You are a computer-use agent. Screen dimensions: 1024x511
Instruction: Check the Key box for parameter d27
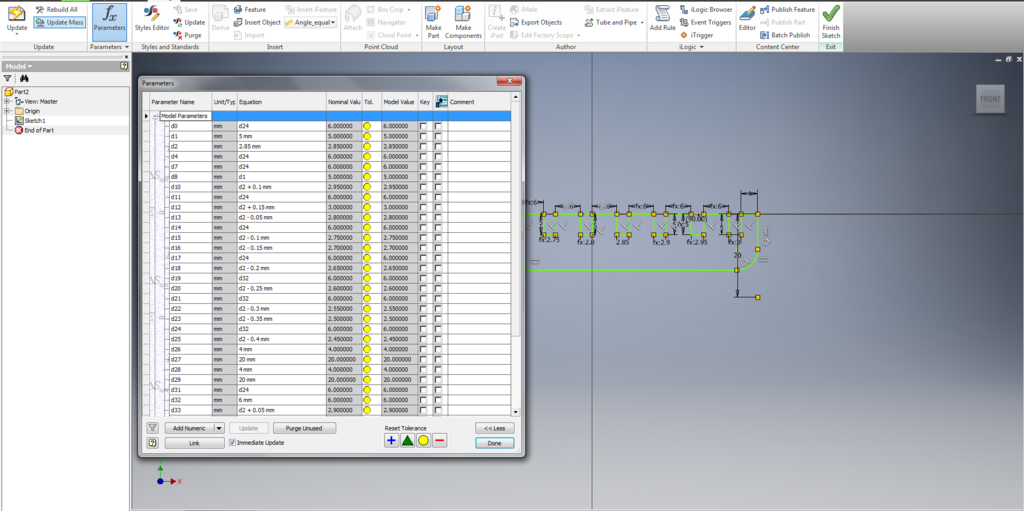click(425, 359)
